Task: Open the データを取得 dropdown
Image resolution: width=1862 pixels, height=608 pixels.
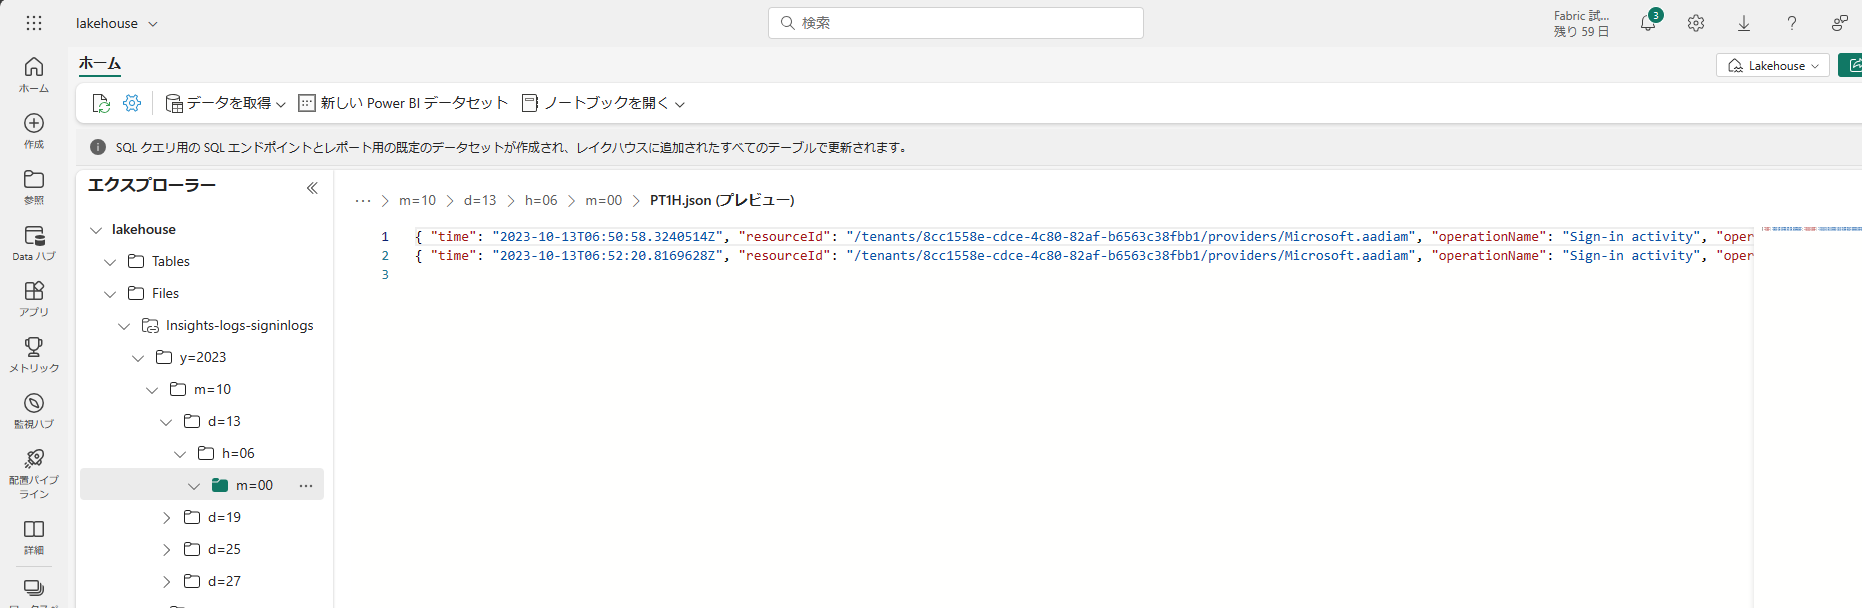Action: [x=226, y=103]
